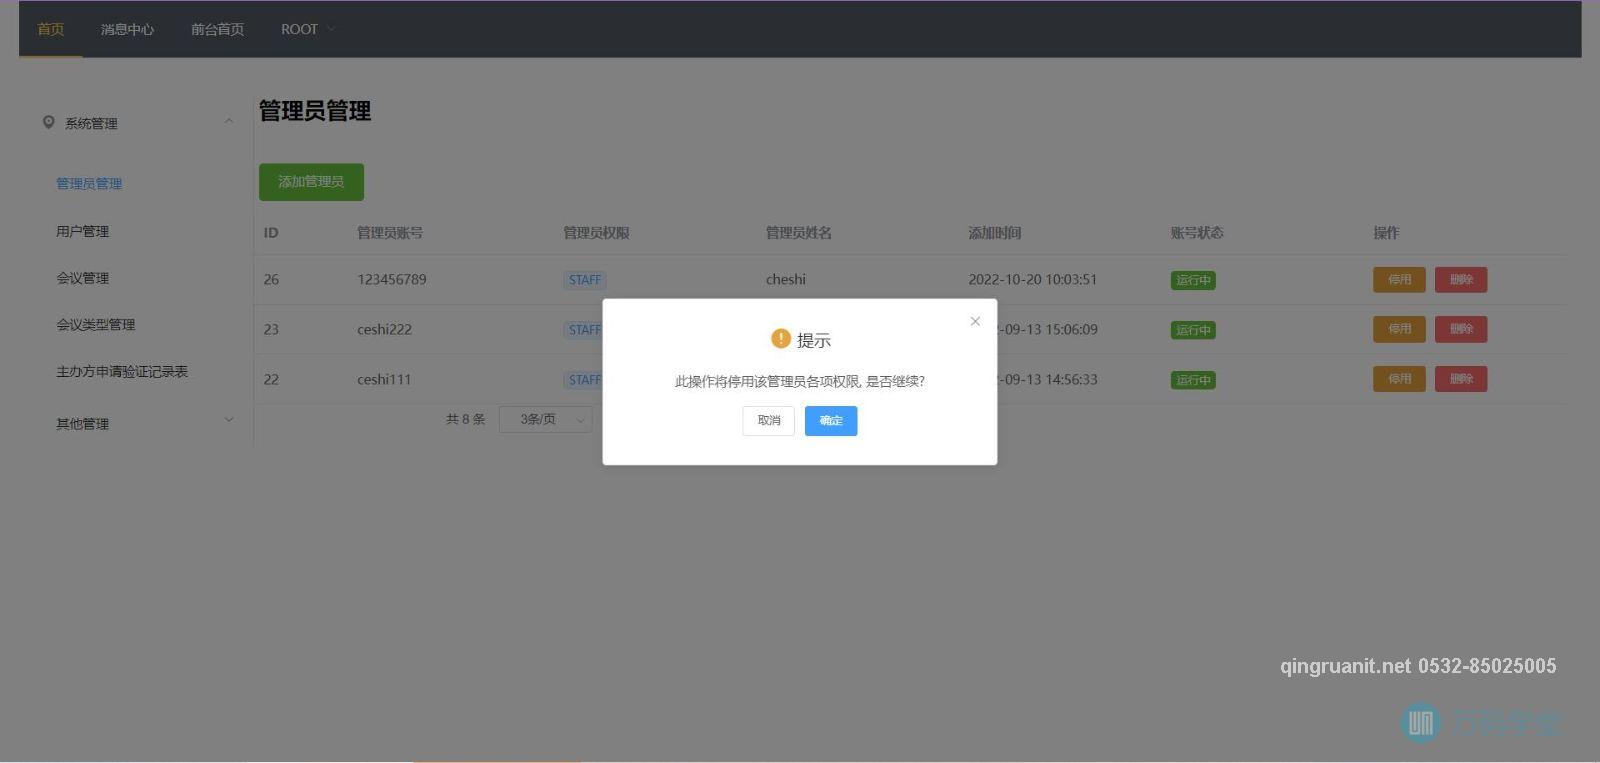
Task: Close the 提示 dialog with the X icon
Action: point(975,321)
